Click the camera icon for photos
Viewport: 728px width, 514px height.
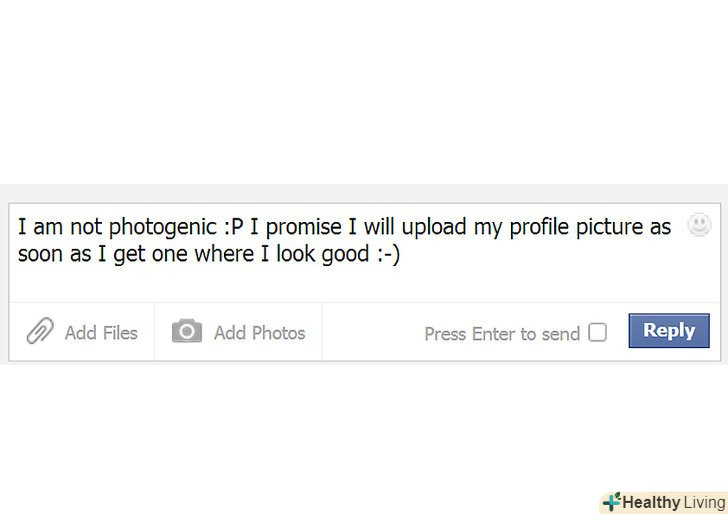point(187,331)
